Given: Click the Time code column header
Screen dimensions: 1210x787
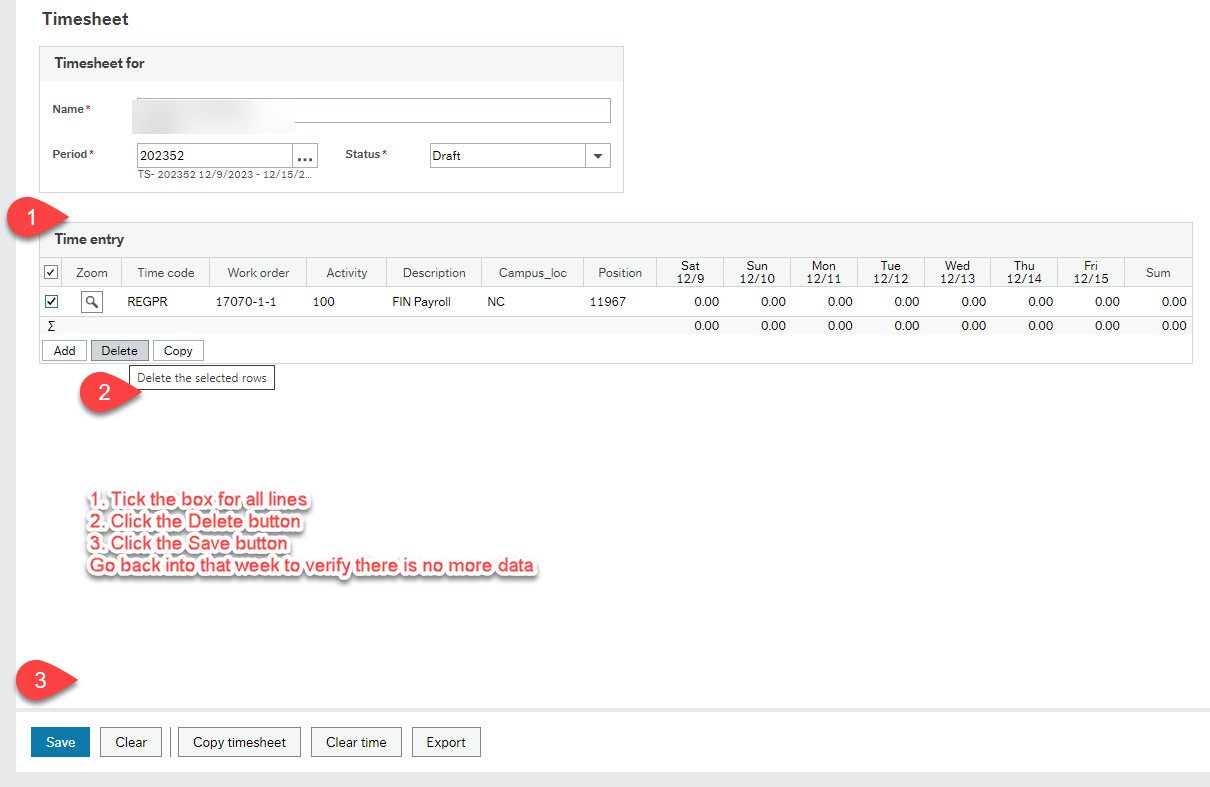Looking at the screenshot, I should click(x=164, y=272).
